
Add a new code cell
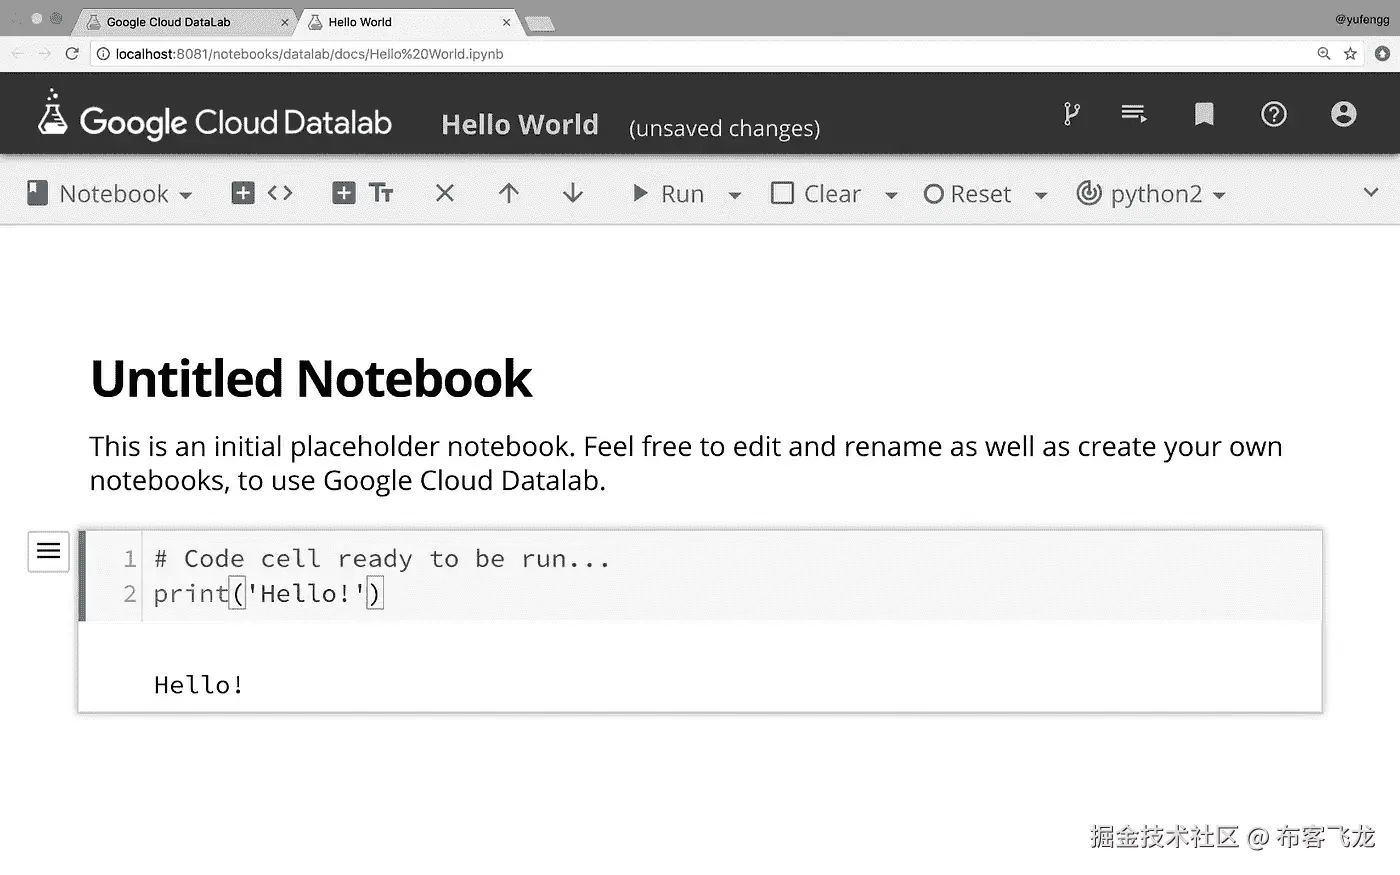[x=261, y=193]
